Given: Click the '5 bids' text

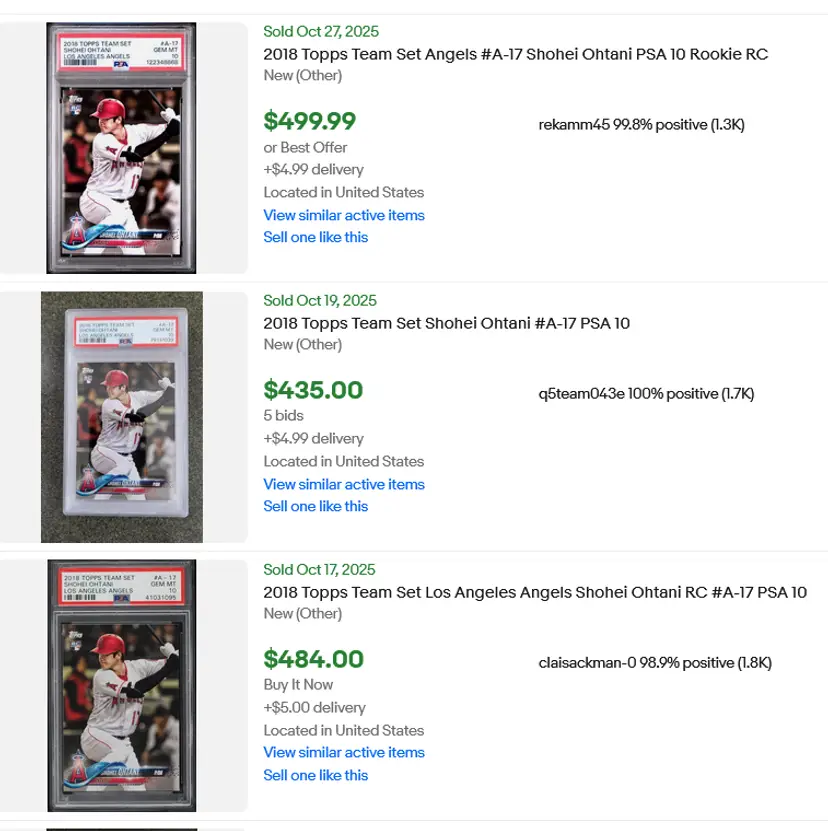Looking at the screenshot, I should (x=283, y=416).
